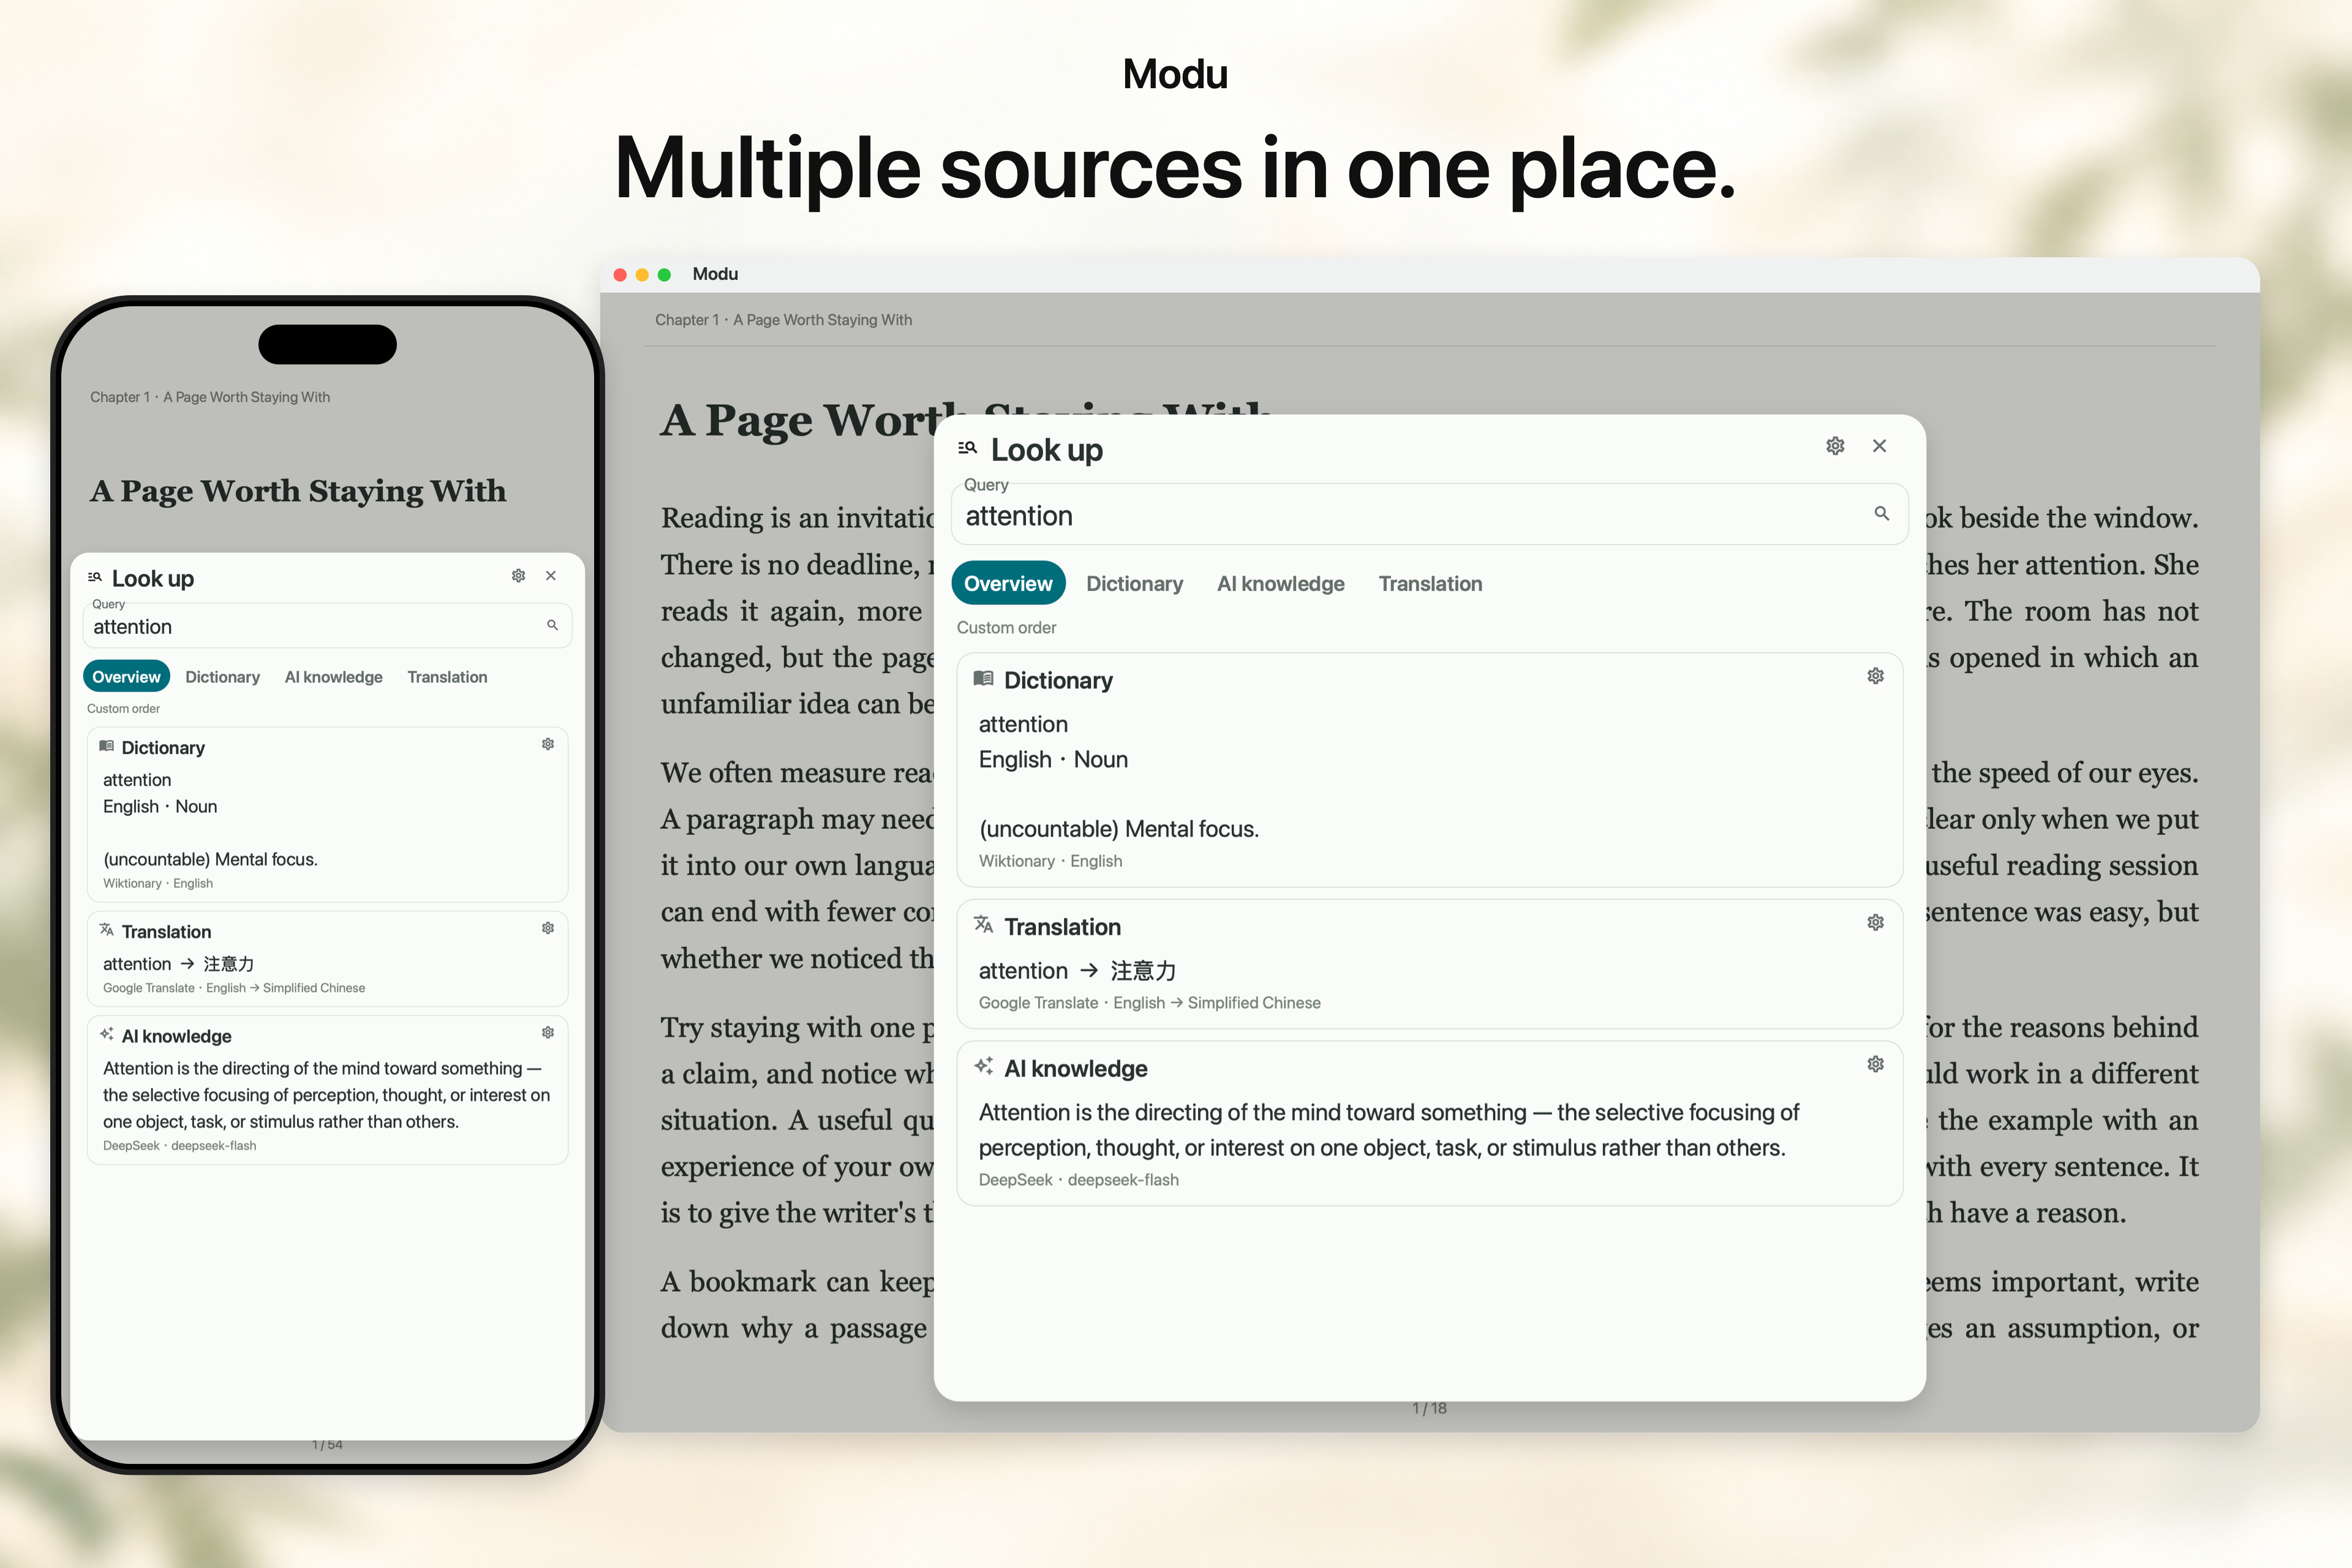Image resolution: width=2352 pixels, height=1568 pixels.
Task: Click the yellow macOS minimize button
Action: [642, 274]
